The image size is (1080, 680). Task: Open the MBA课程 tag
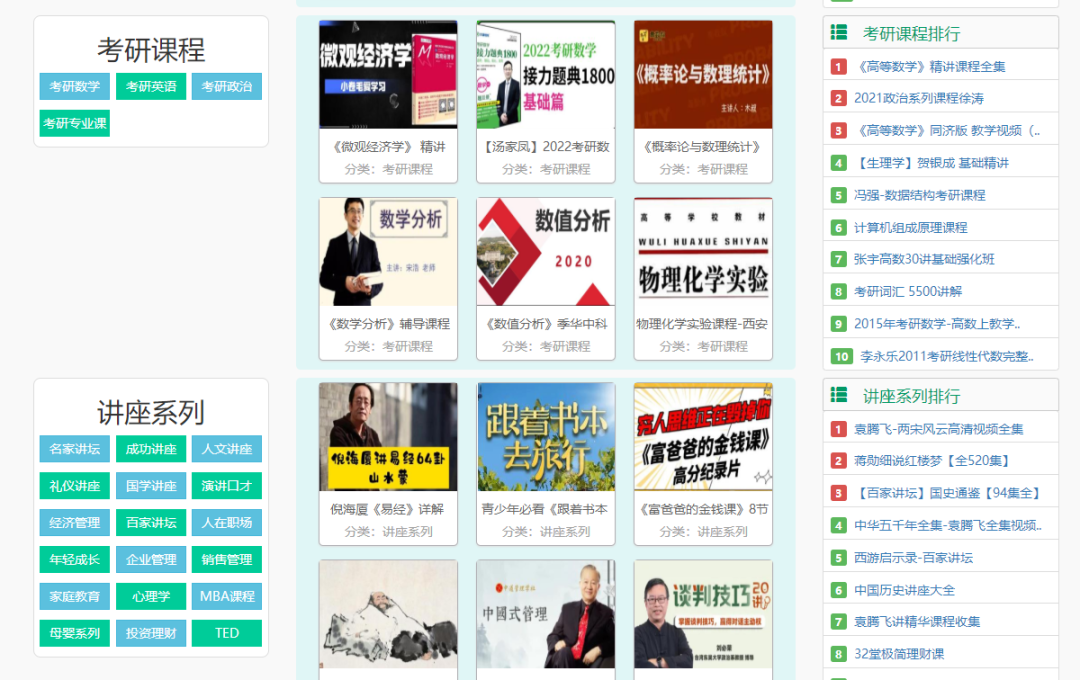click(x=227, y=597)
